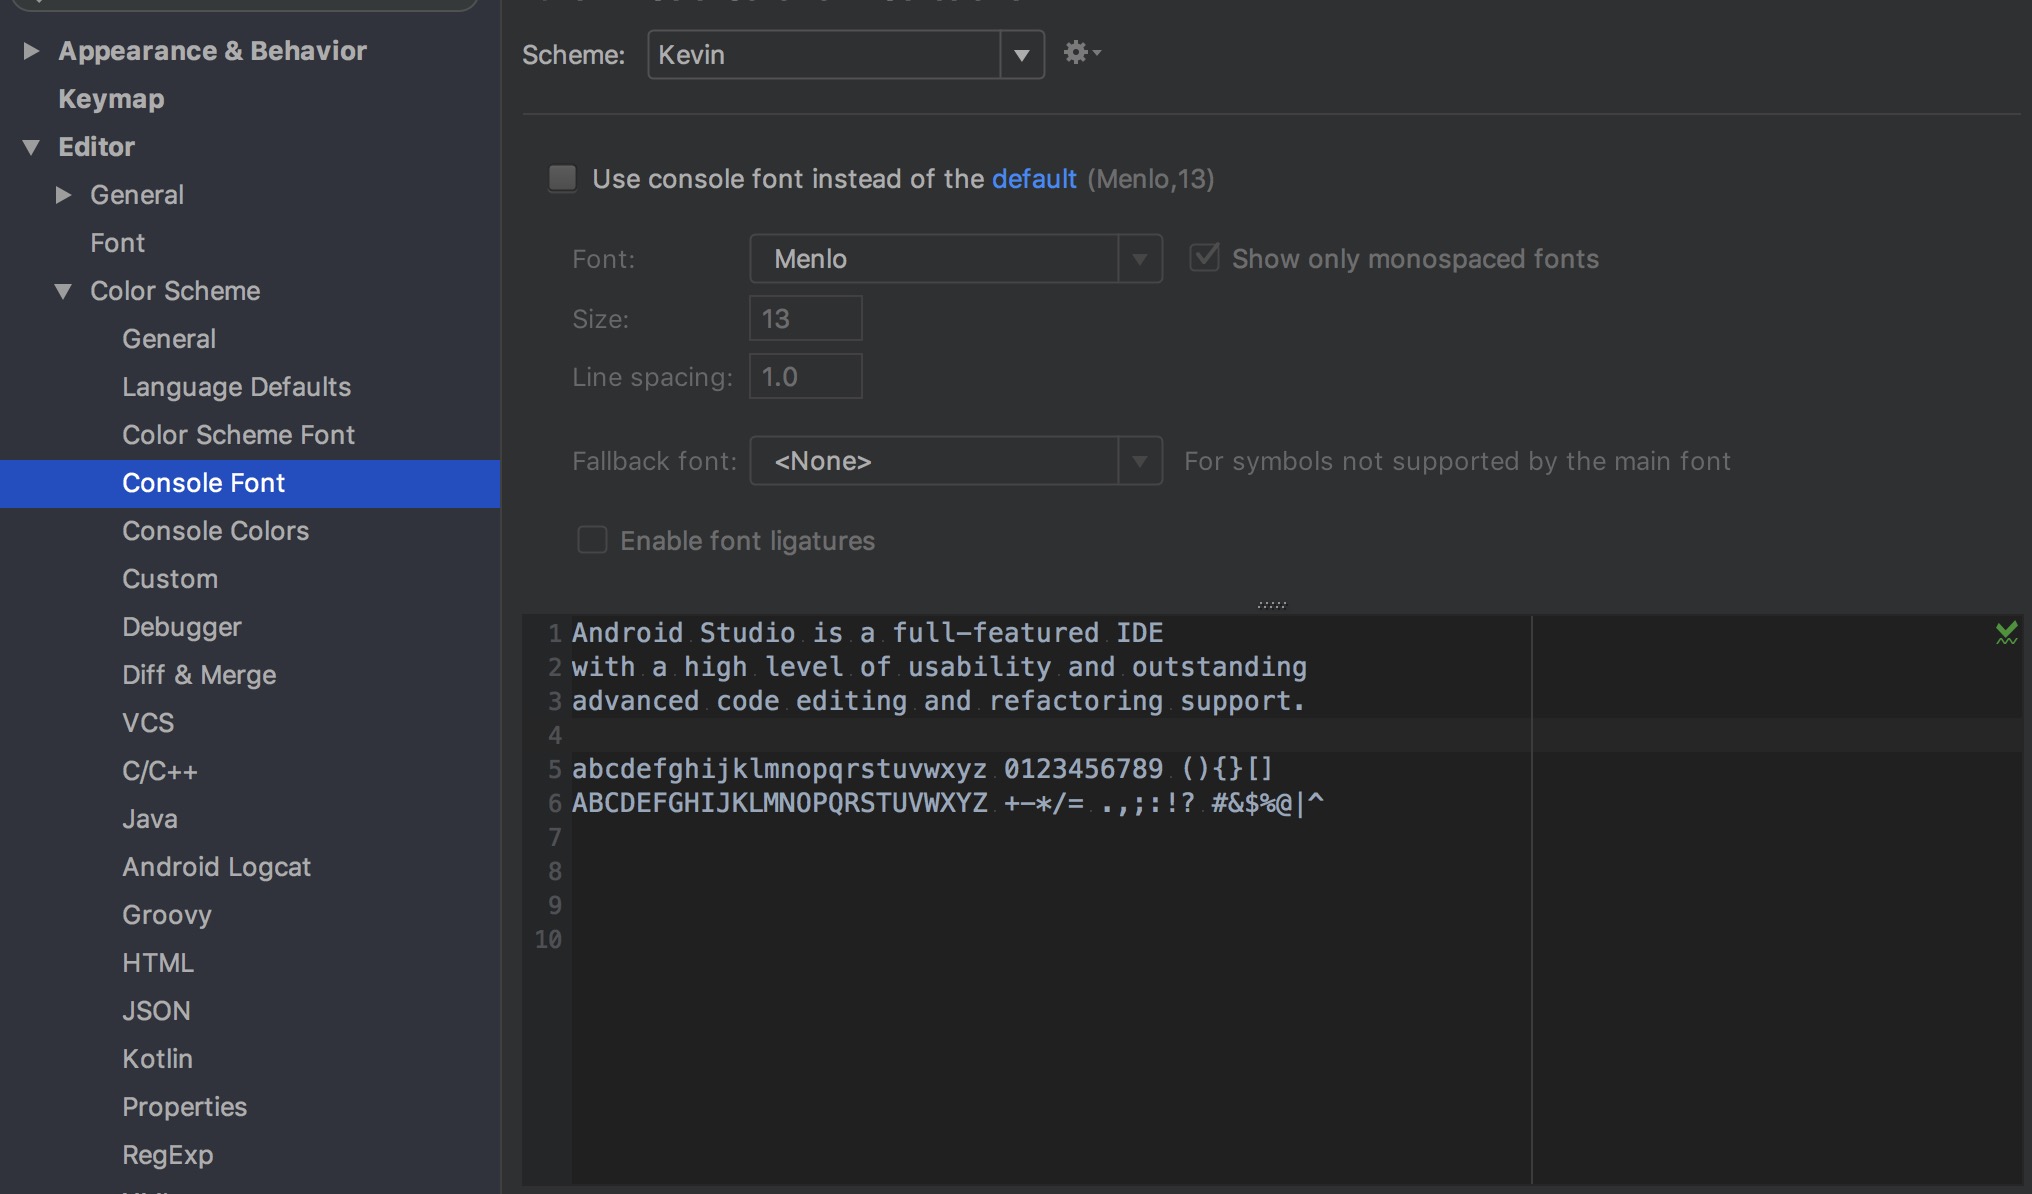Collapse the Color Scheme node
This screenshot has width=2032, height=1194.
click(x=63, y=291)
